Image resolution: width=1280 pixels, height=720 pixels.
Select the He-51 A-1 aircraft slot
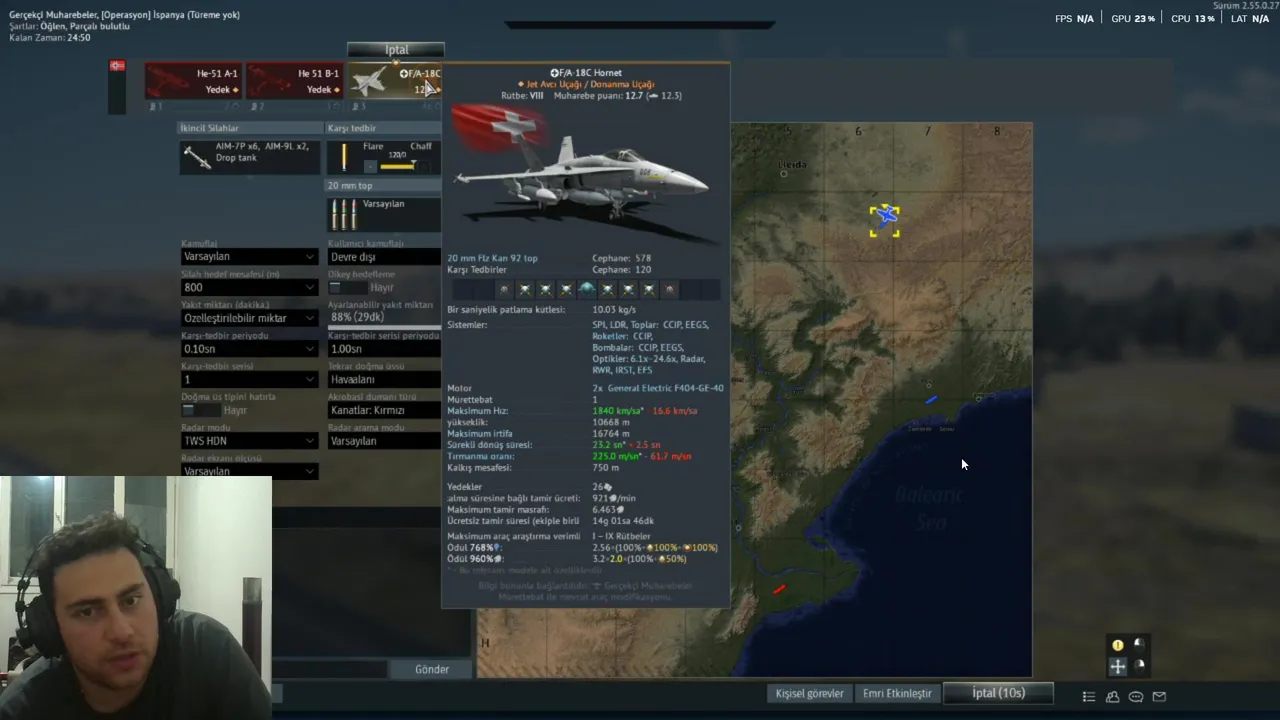pyautogui.click(x=193, y=81)
